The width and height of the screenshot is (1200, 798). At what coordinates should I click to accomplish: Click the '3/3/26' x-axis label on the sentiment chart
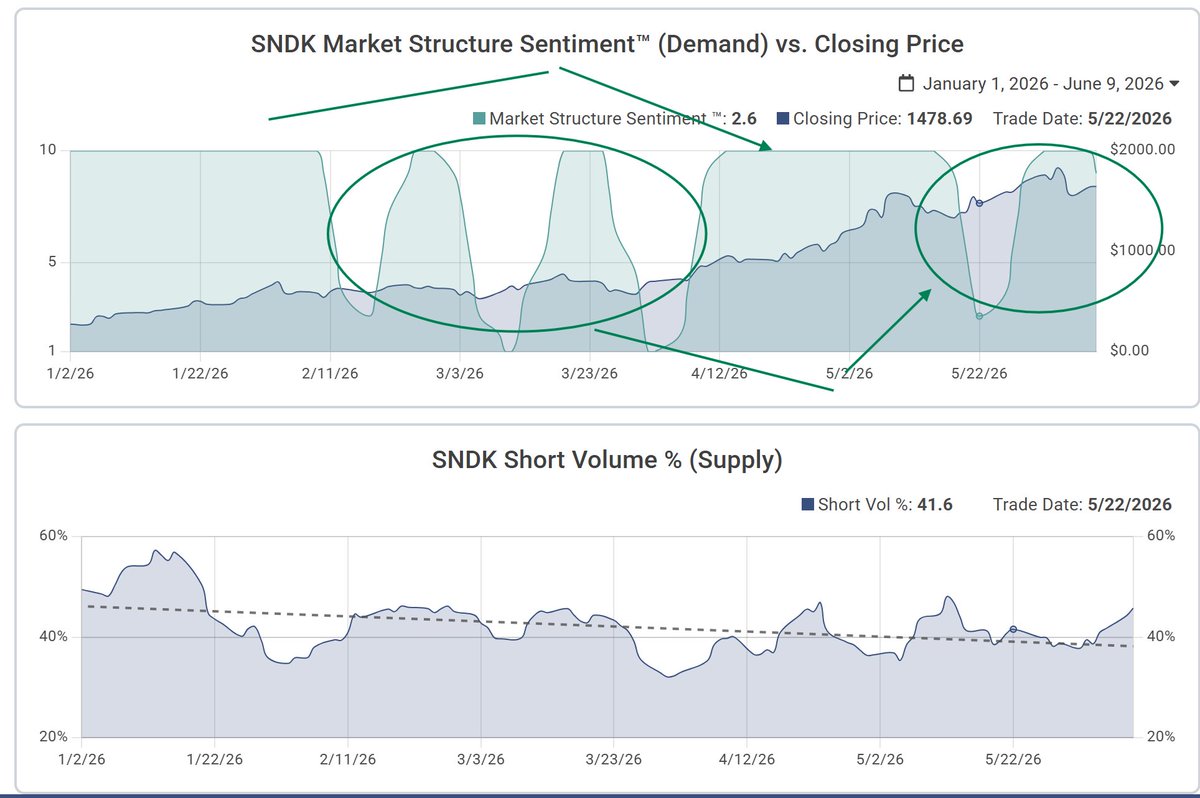tap(460, 373)
